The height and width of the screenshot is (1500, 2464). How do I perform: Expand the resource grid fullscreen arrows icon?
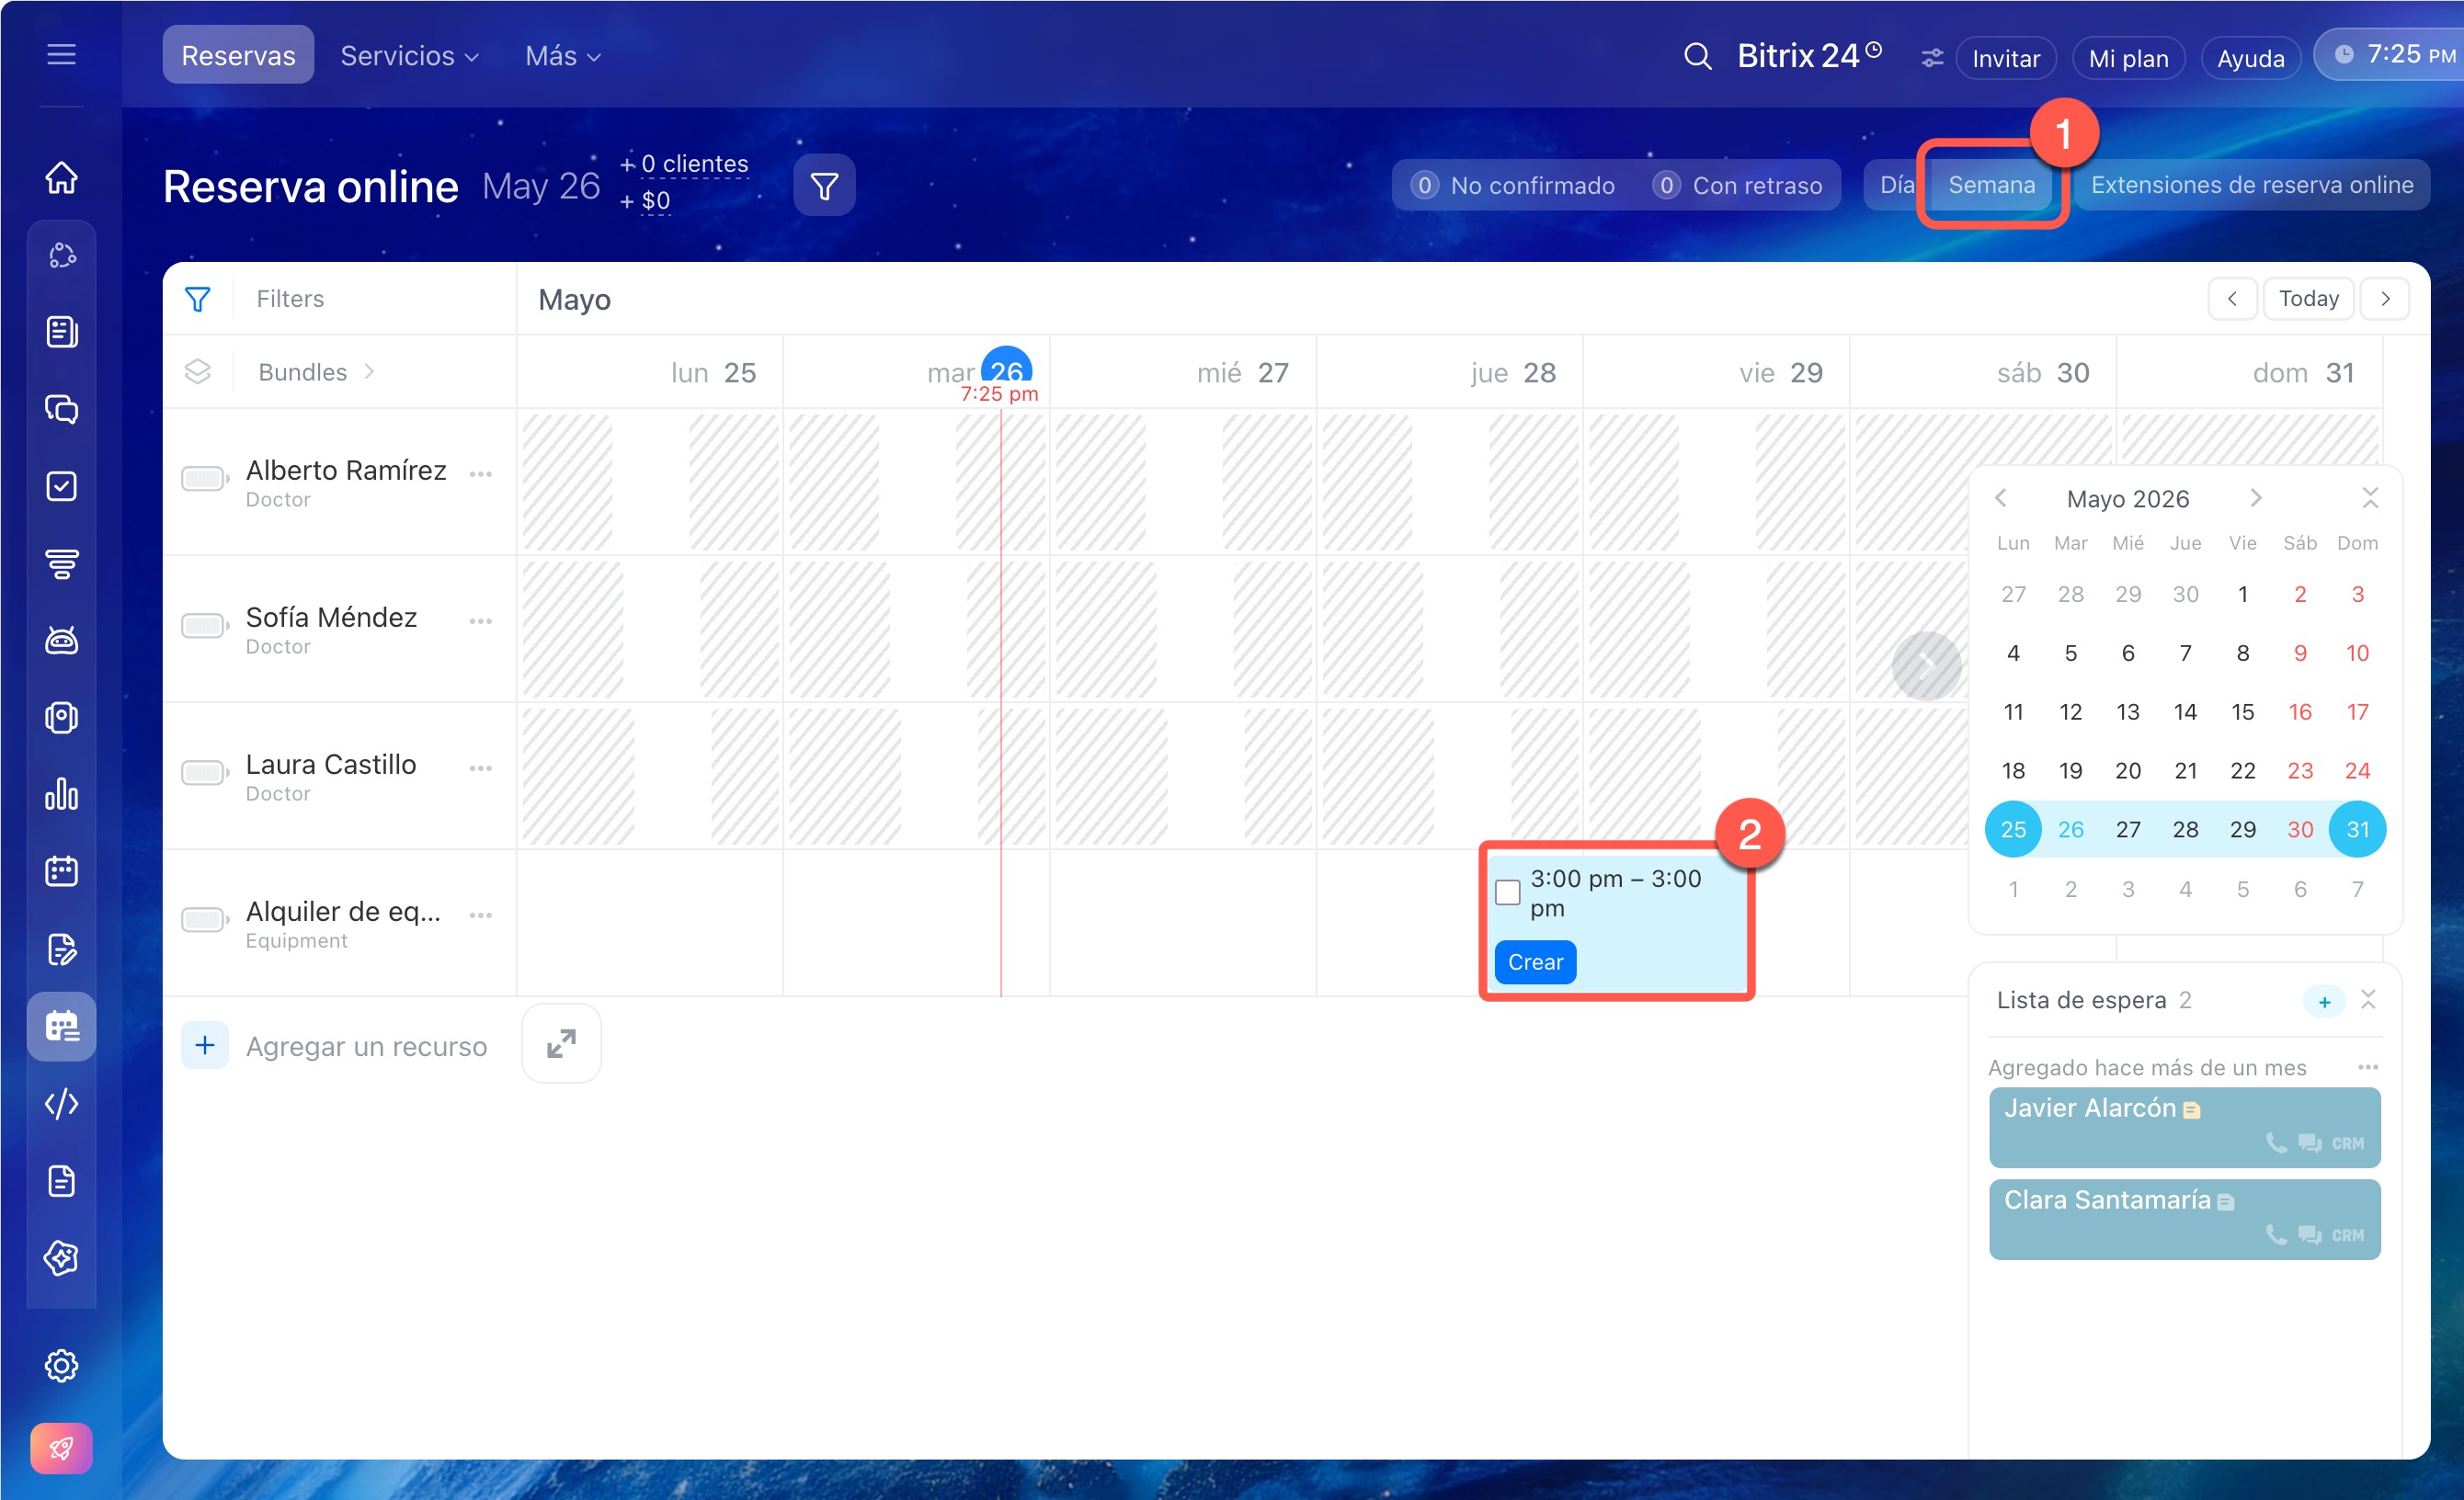pyautogui.click(x=562, y=1044)
